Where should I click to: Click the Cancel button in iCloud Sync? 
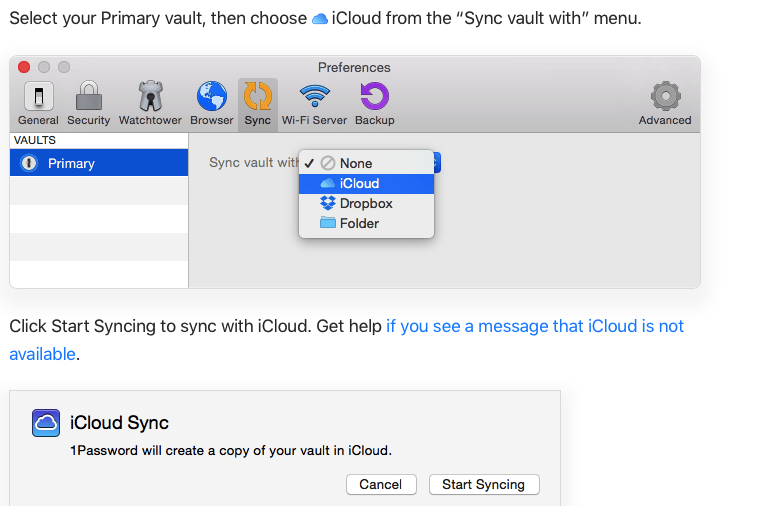coord(381,484)
